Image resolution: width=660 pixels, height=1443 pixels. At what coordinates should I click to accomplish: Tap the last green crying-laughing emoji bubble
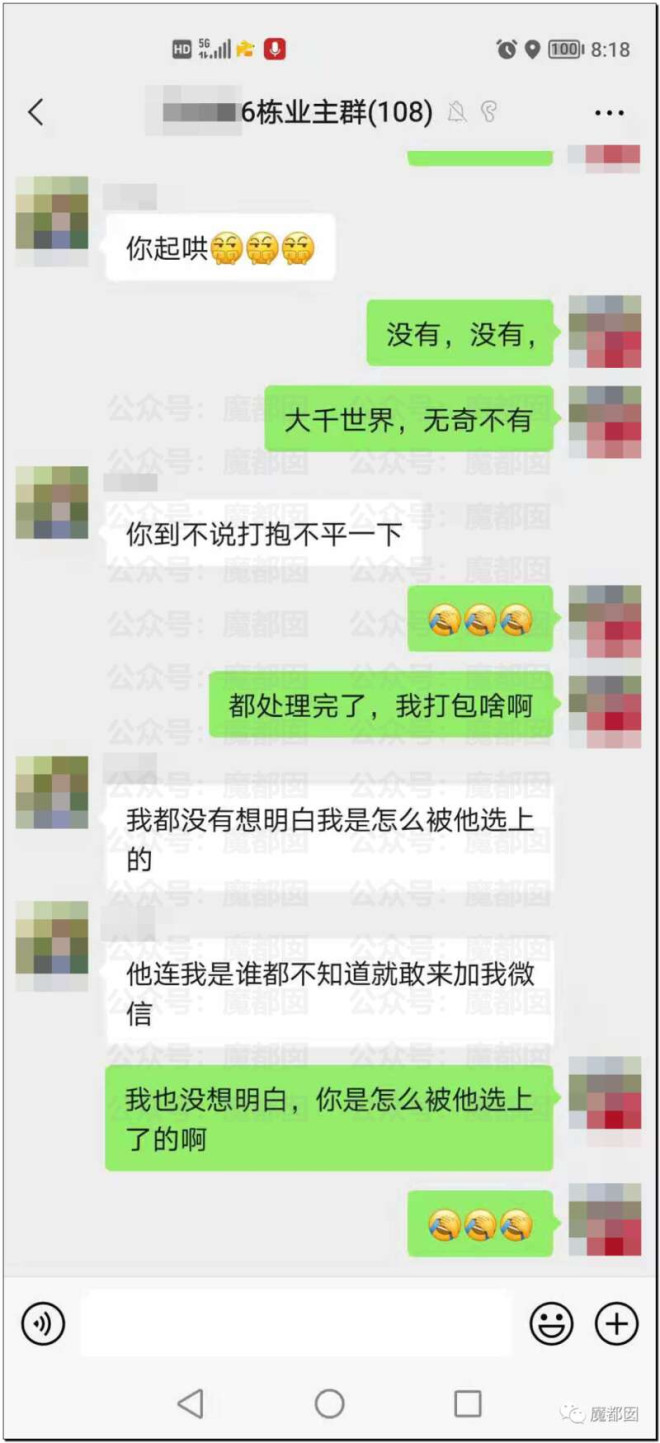point(481,1224)
